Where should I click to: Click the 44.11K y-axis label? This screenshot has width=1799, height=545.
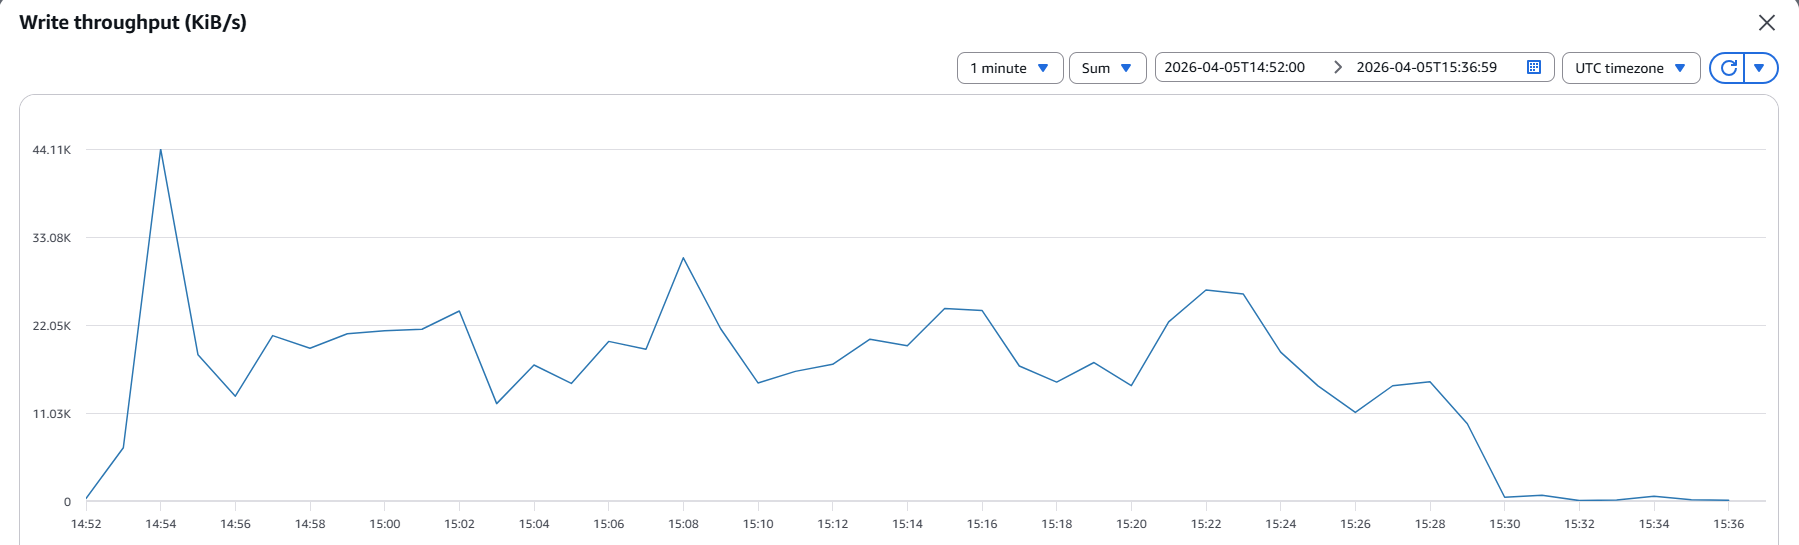52,150
